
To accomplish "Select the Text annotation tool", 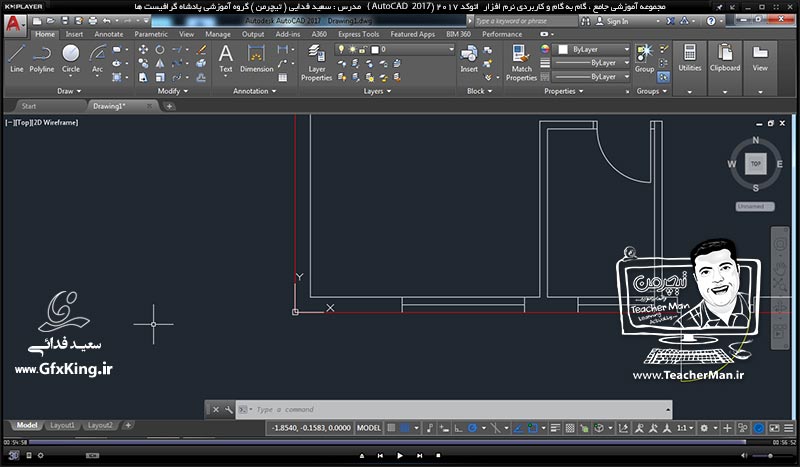I will pos(226,59).
